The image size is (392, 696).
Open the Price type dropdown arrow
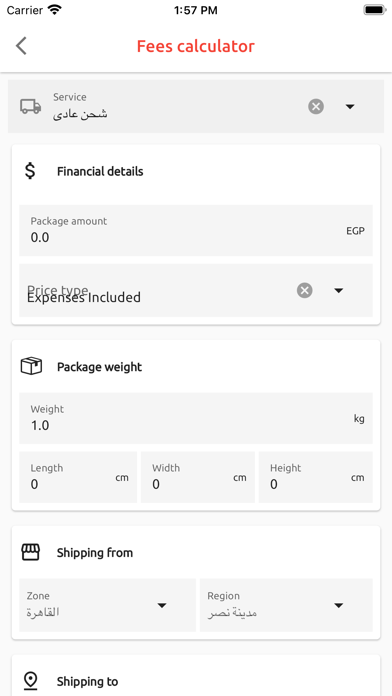(339, 291)
